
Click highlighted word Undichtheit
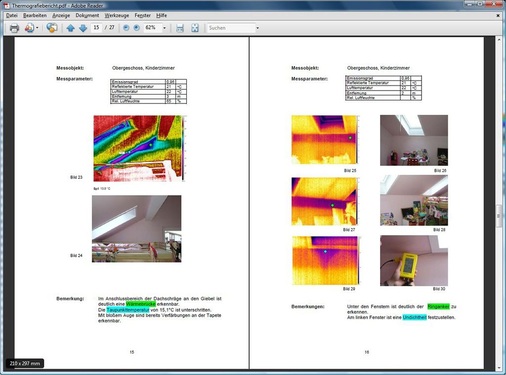click(x=414, y=317)
